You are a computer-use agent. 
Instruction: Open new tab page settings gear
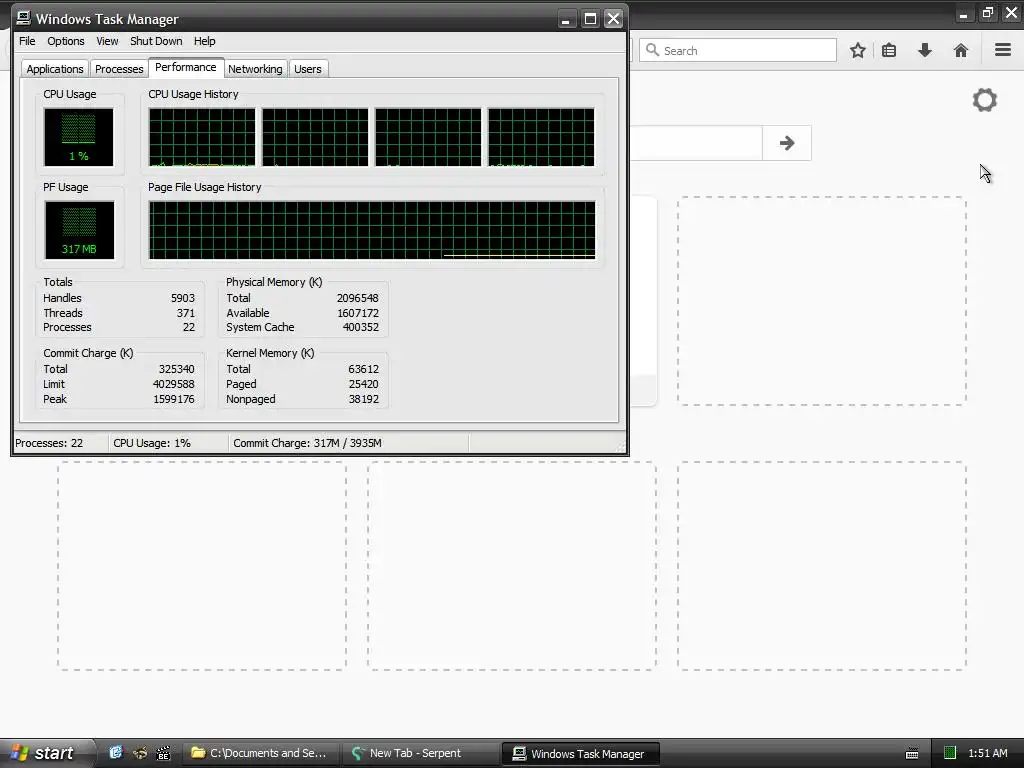click(x=985, y=100)
